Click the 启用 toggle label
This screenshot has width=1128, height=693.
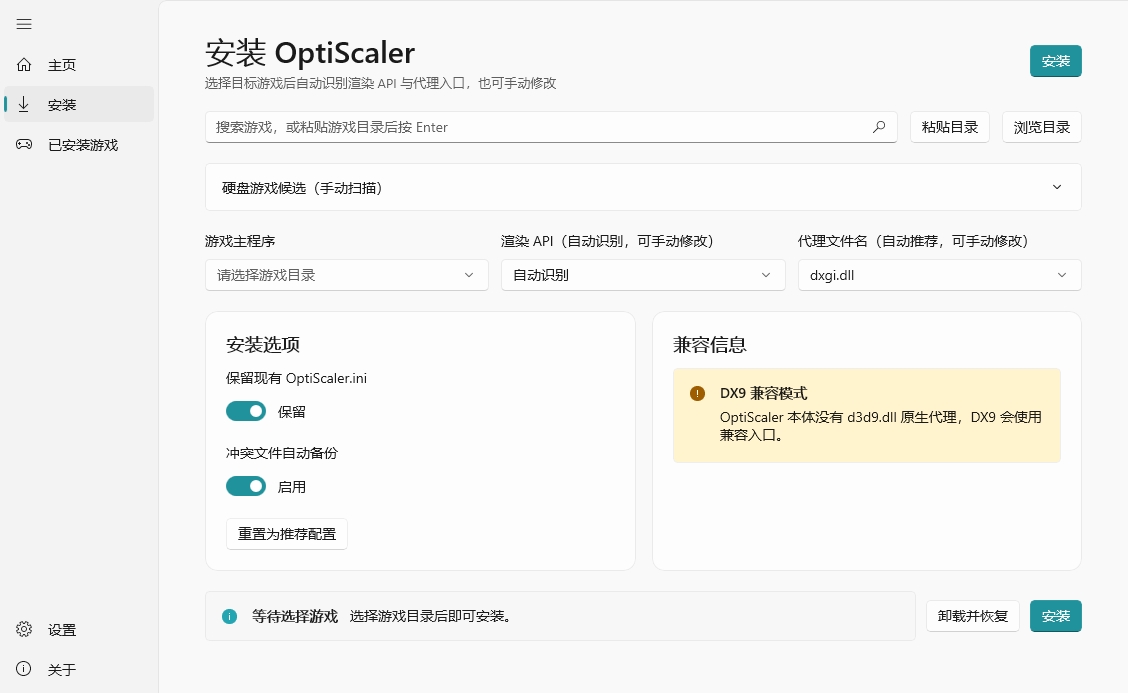[291, 486]
